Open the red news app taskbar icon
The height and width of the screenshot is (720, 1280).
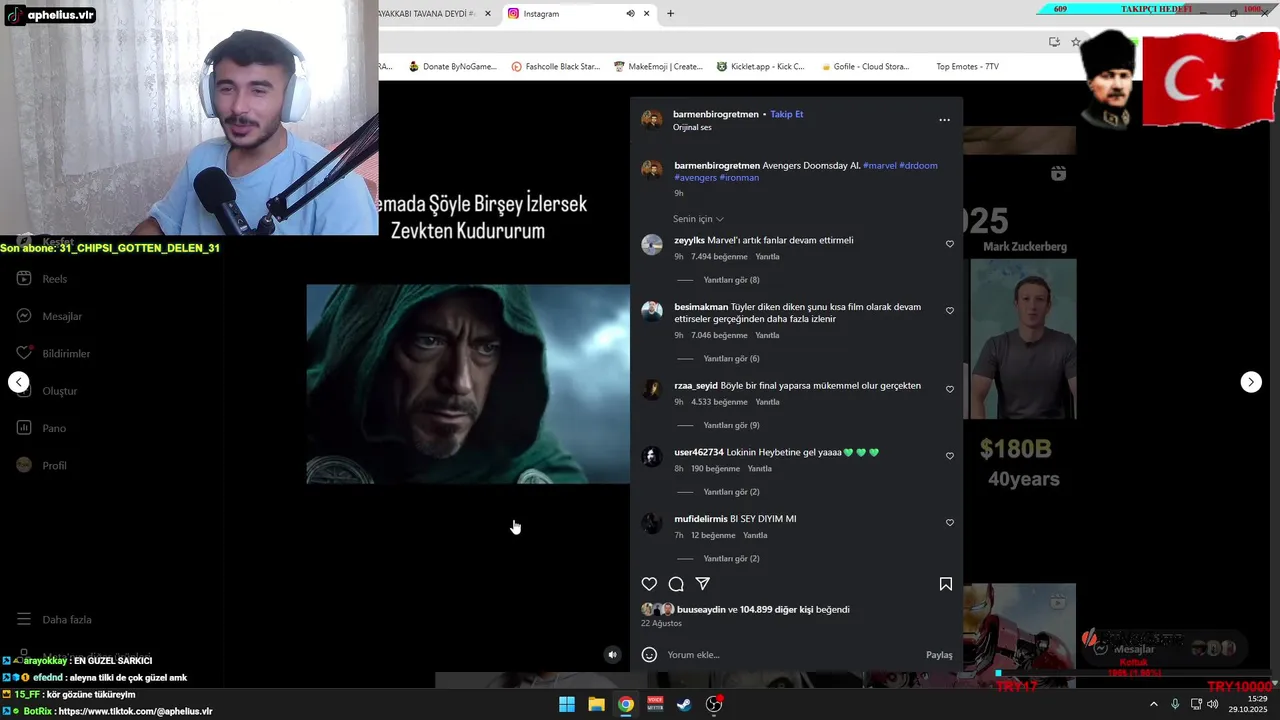(655, 704)
